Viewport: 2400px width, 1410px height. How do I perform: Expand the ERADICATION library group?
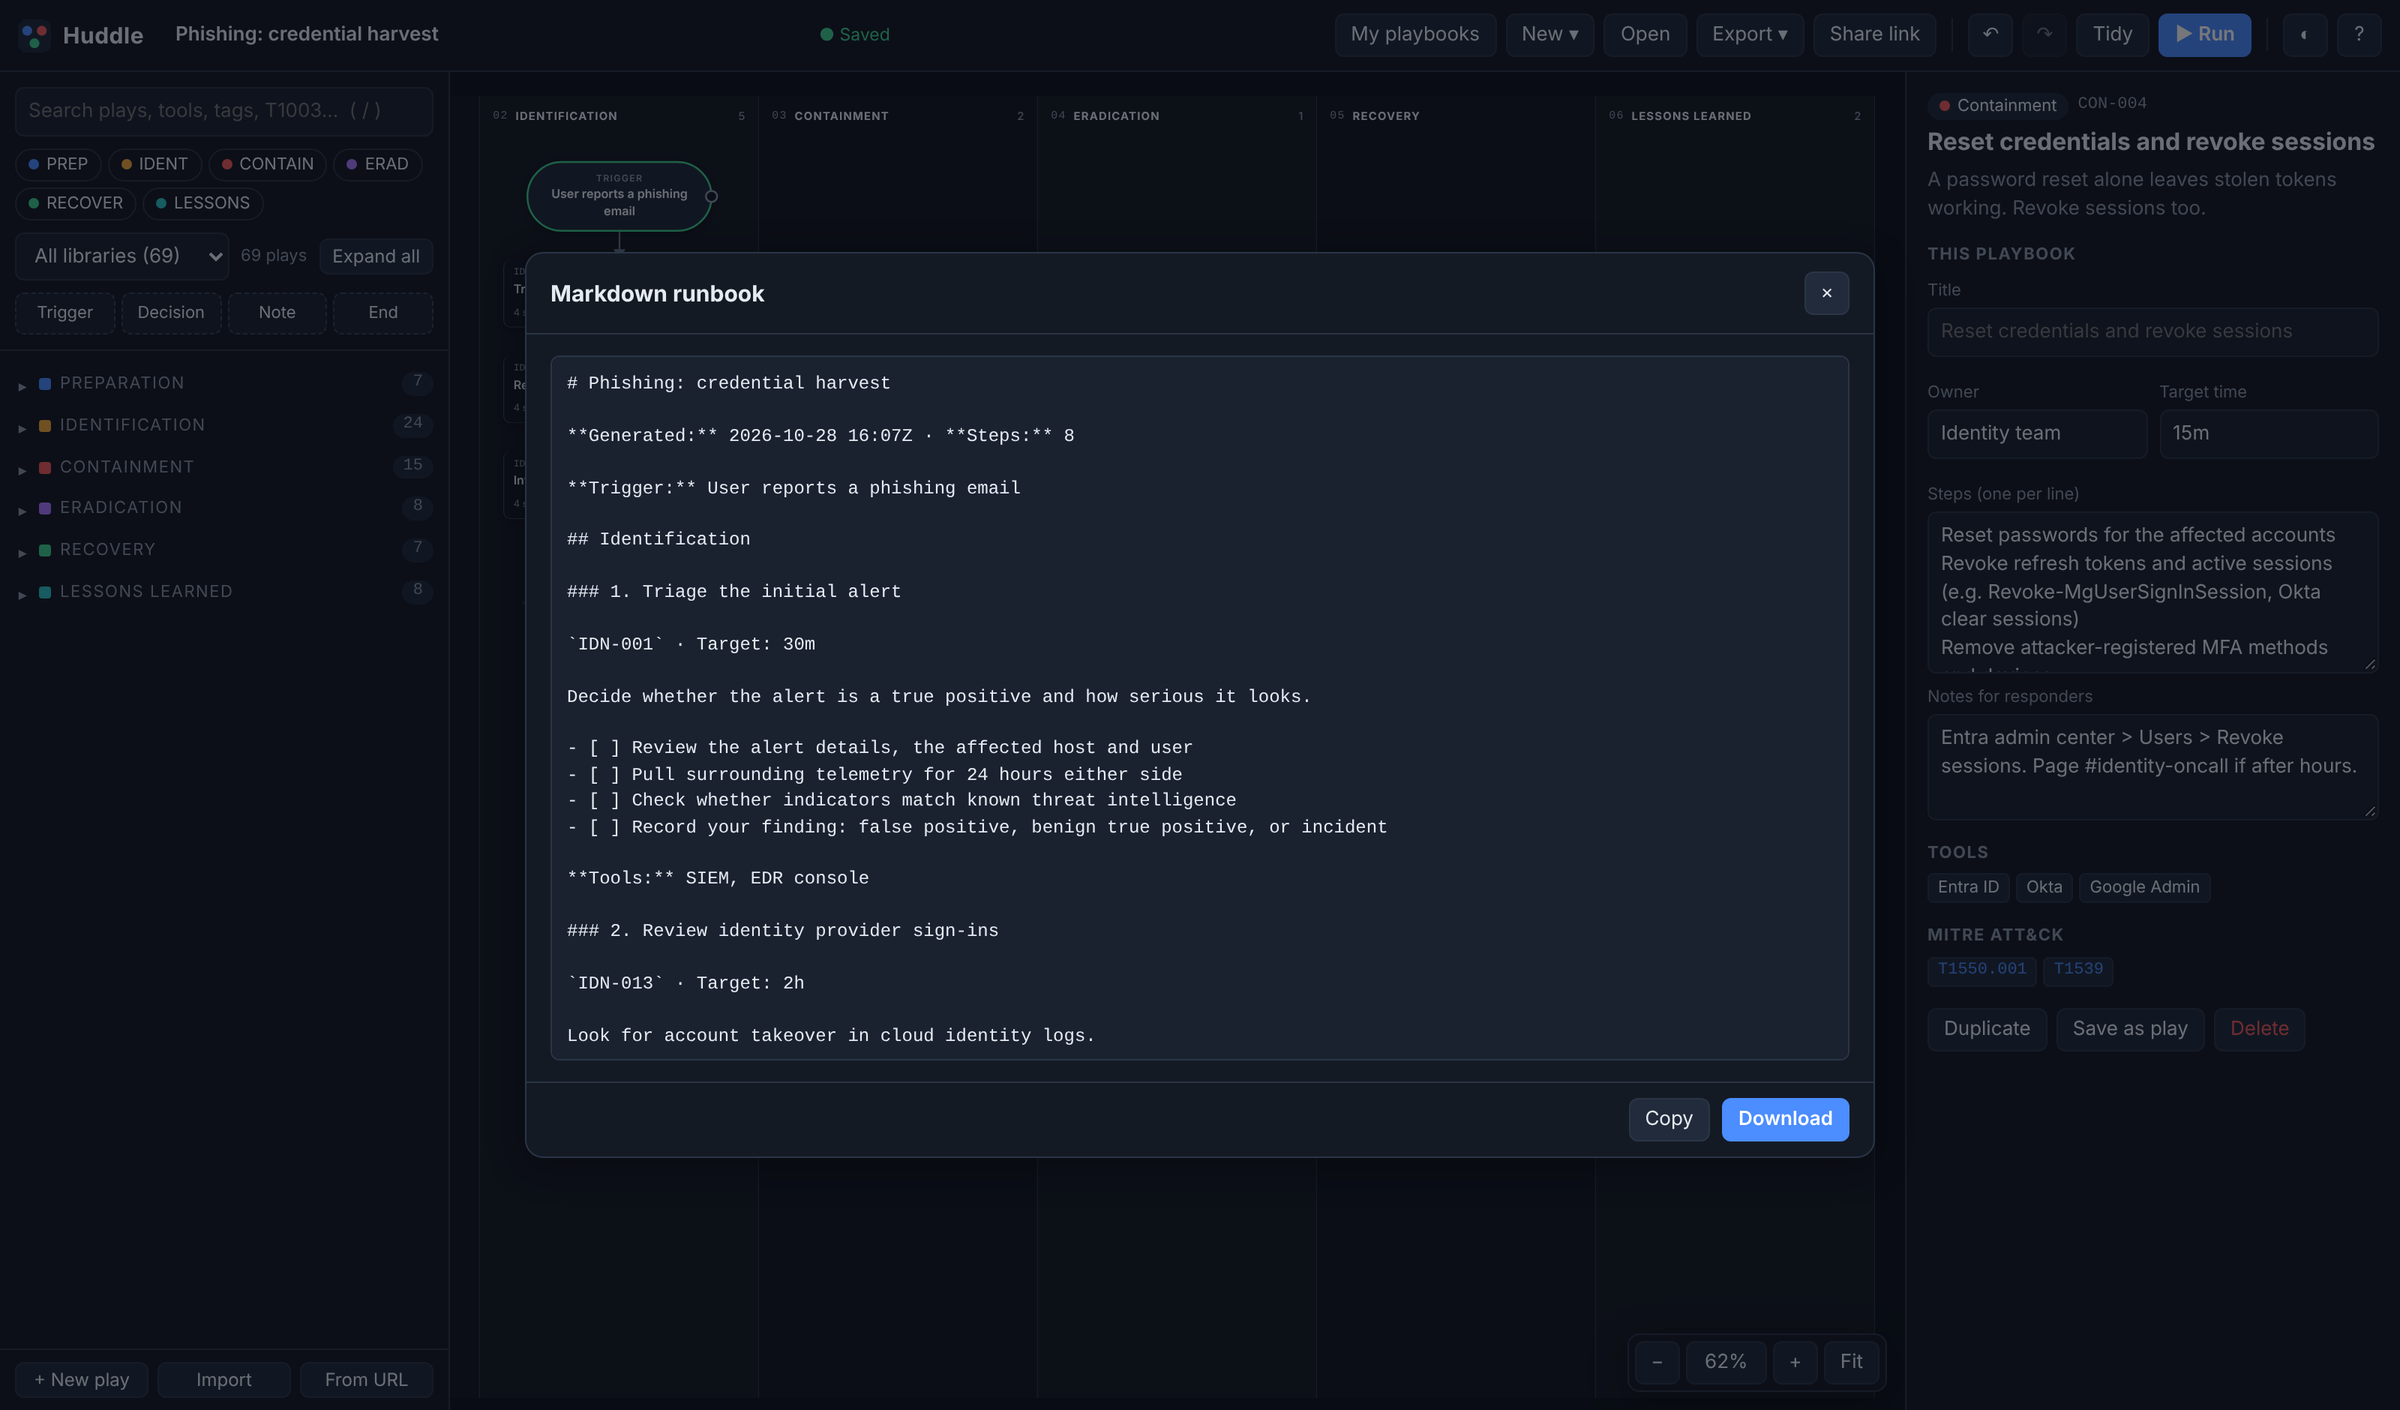click(224, 508)
